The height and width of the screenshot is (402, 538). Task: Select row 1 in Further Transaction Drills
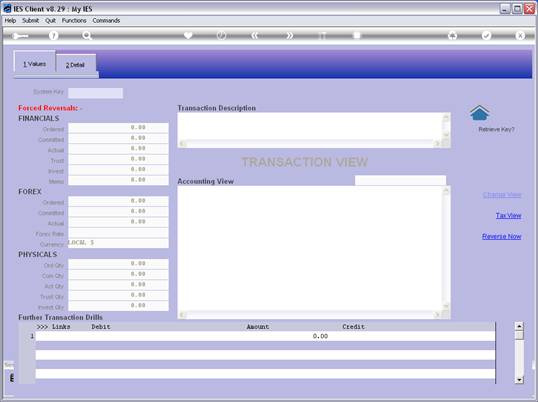click(x=265, y=336)
